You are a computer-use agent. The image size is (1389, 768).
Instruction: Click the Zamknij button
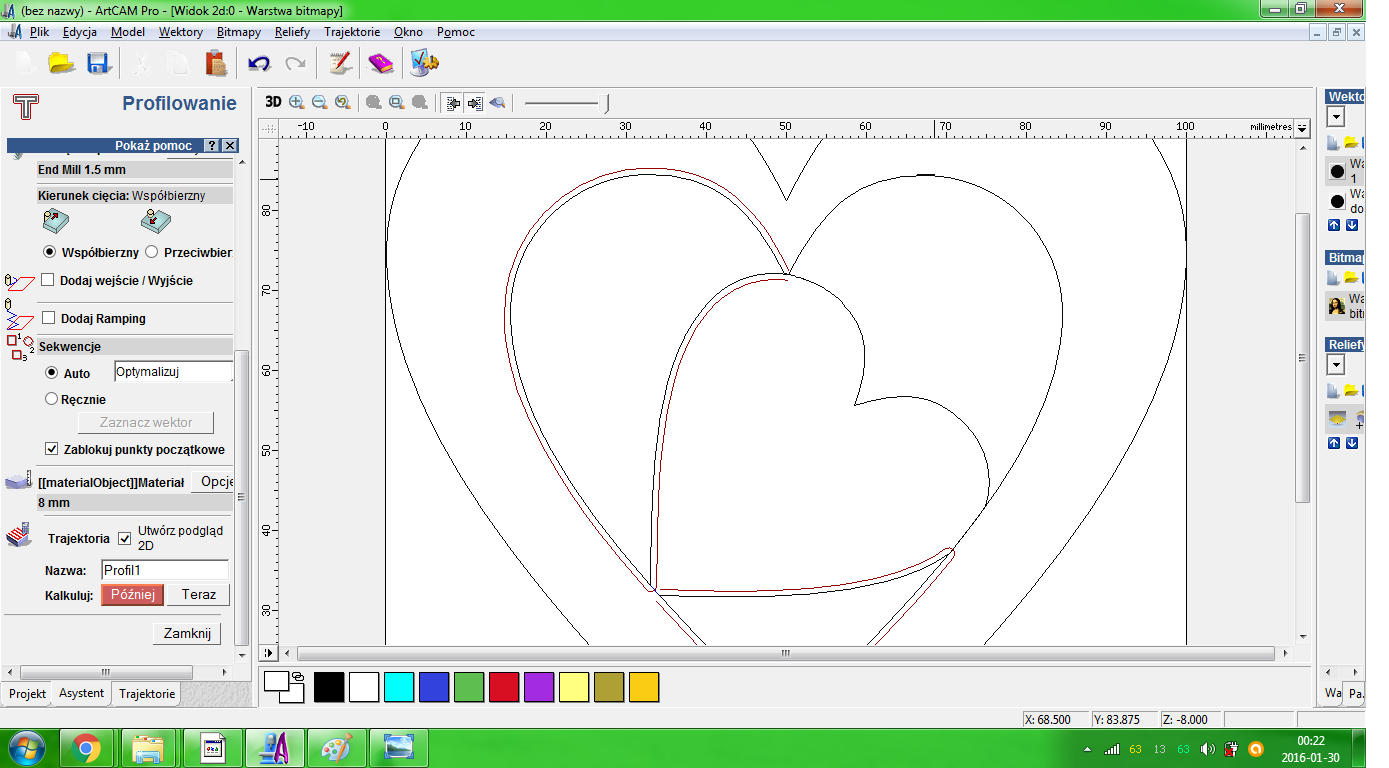click(186, 633)
